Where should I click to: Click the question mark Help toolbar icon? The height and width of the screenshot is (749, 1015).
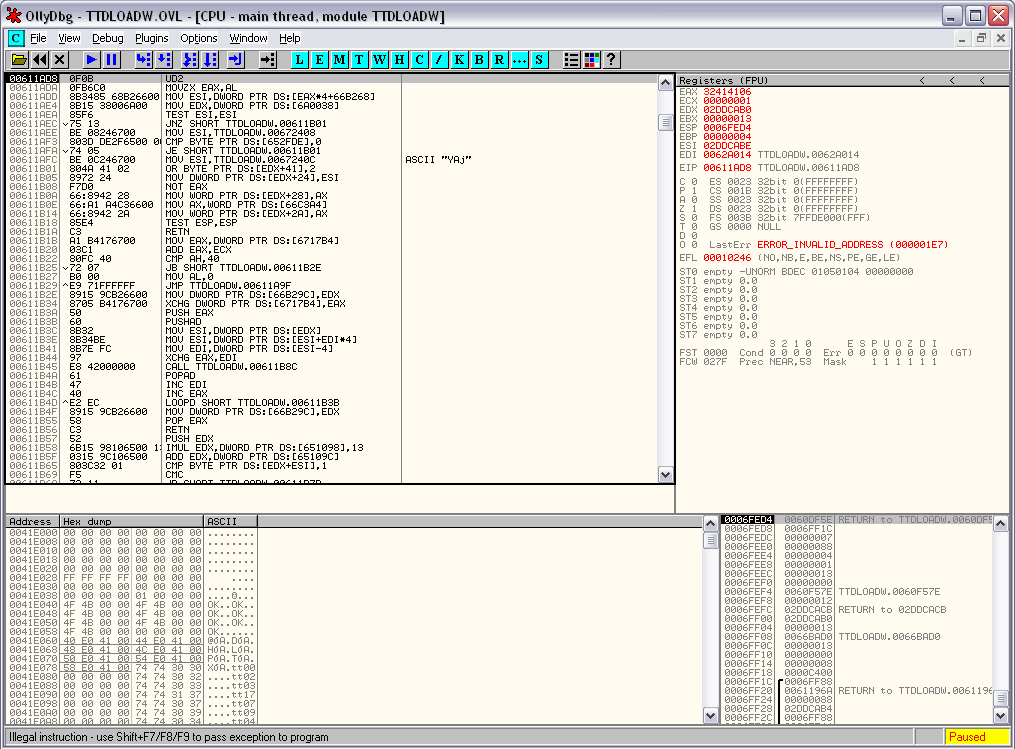(612, 60)
